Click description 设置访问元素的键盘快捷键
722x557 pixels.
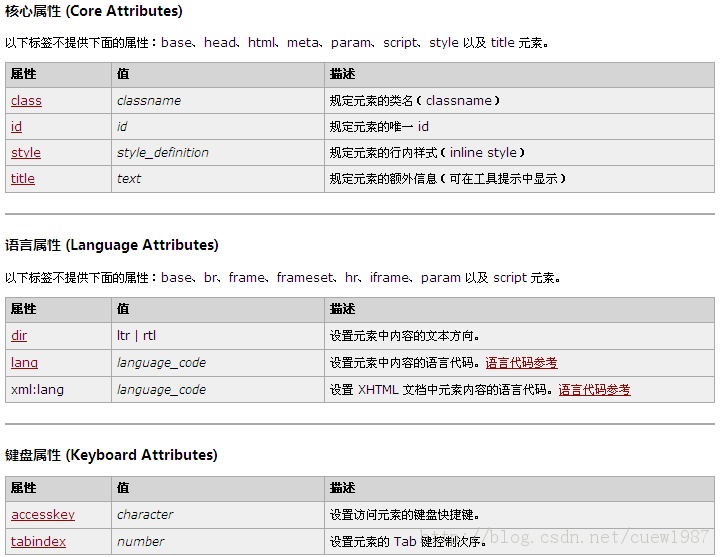click(x=405, y=515)
